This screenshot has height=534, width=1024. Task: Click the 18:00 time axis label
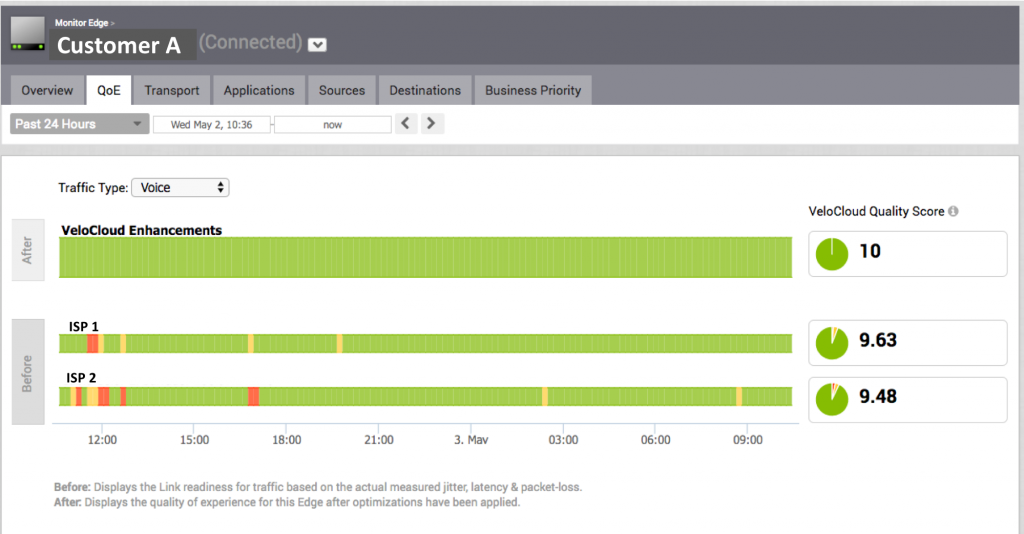(x=287, y=440)
